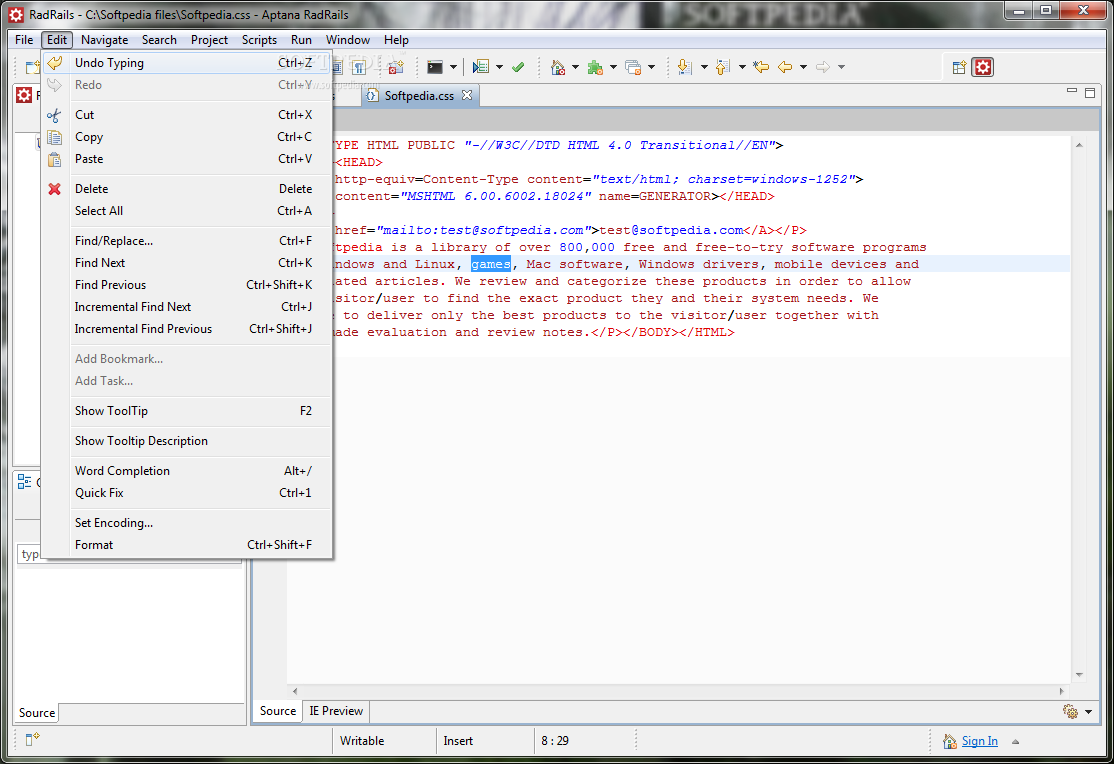Click the Last Edit Location icon

pos(761,67)
